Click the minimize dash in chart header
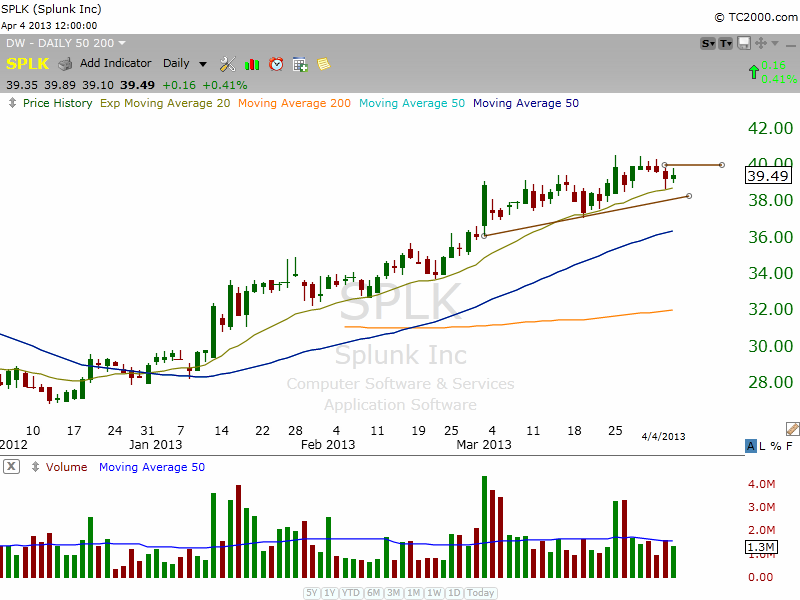This screenshot has height=600, width=800. 790,45
